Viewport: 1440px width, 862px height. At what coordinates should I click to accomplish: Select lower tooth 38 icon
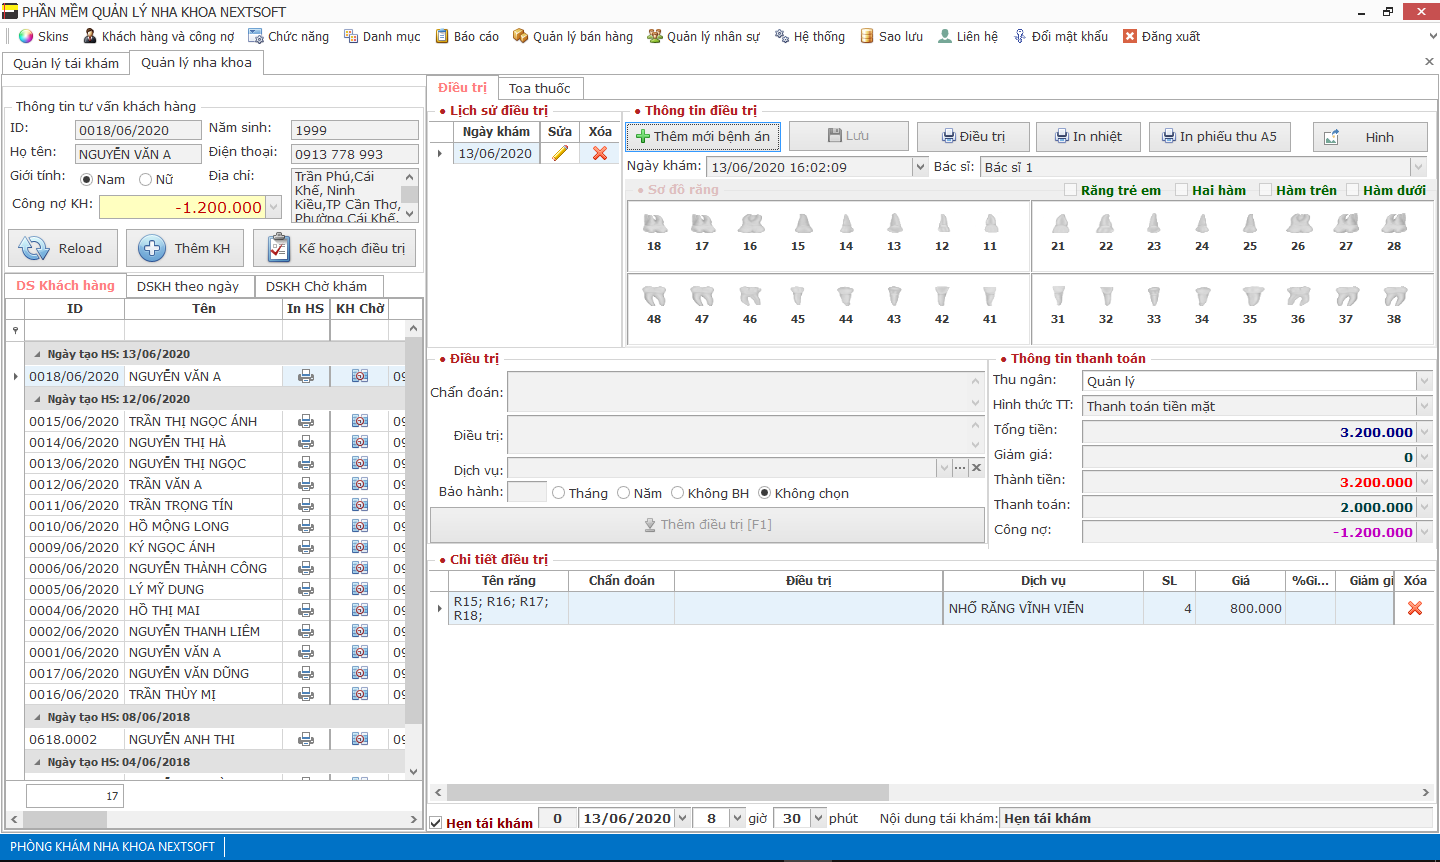(1394, 296)
